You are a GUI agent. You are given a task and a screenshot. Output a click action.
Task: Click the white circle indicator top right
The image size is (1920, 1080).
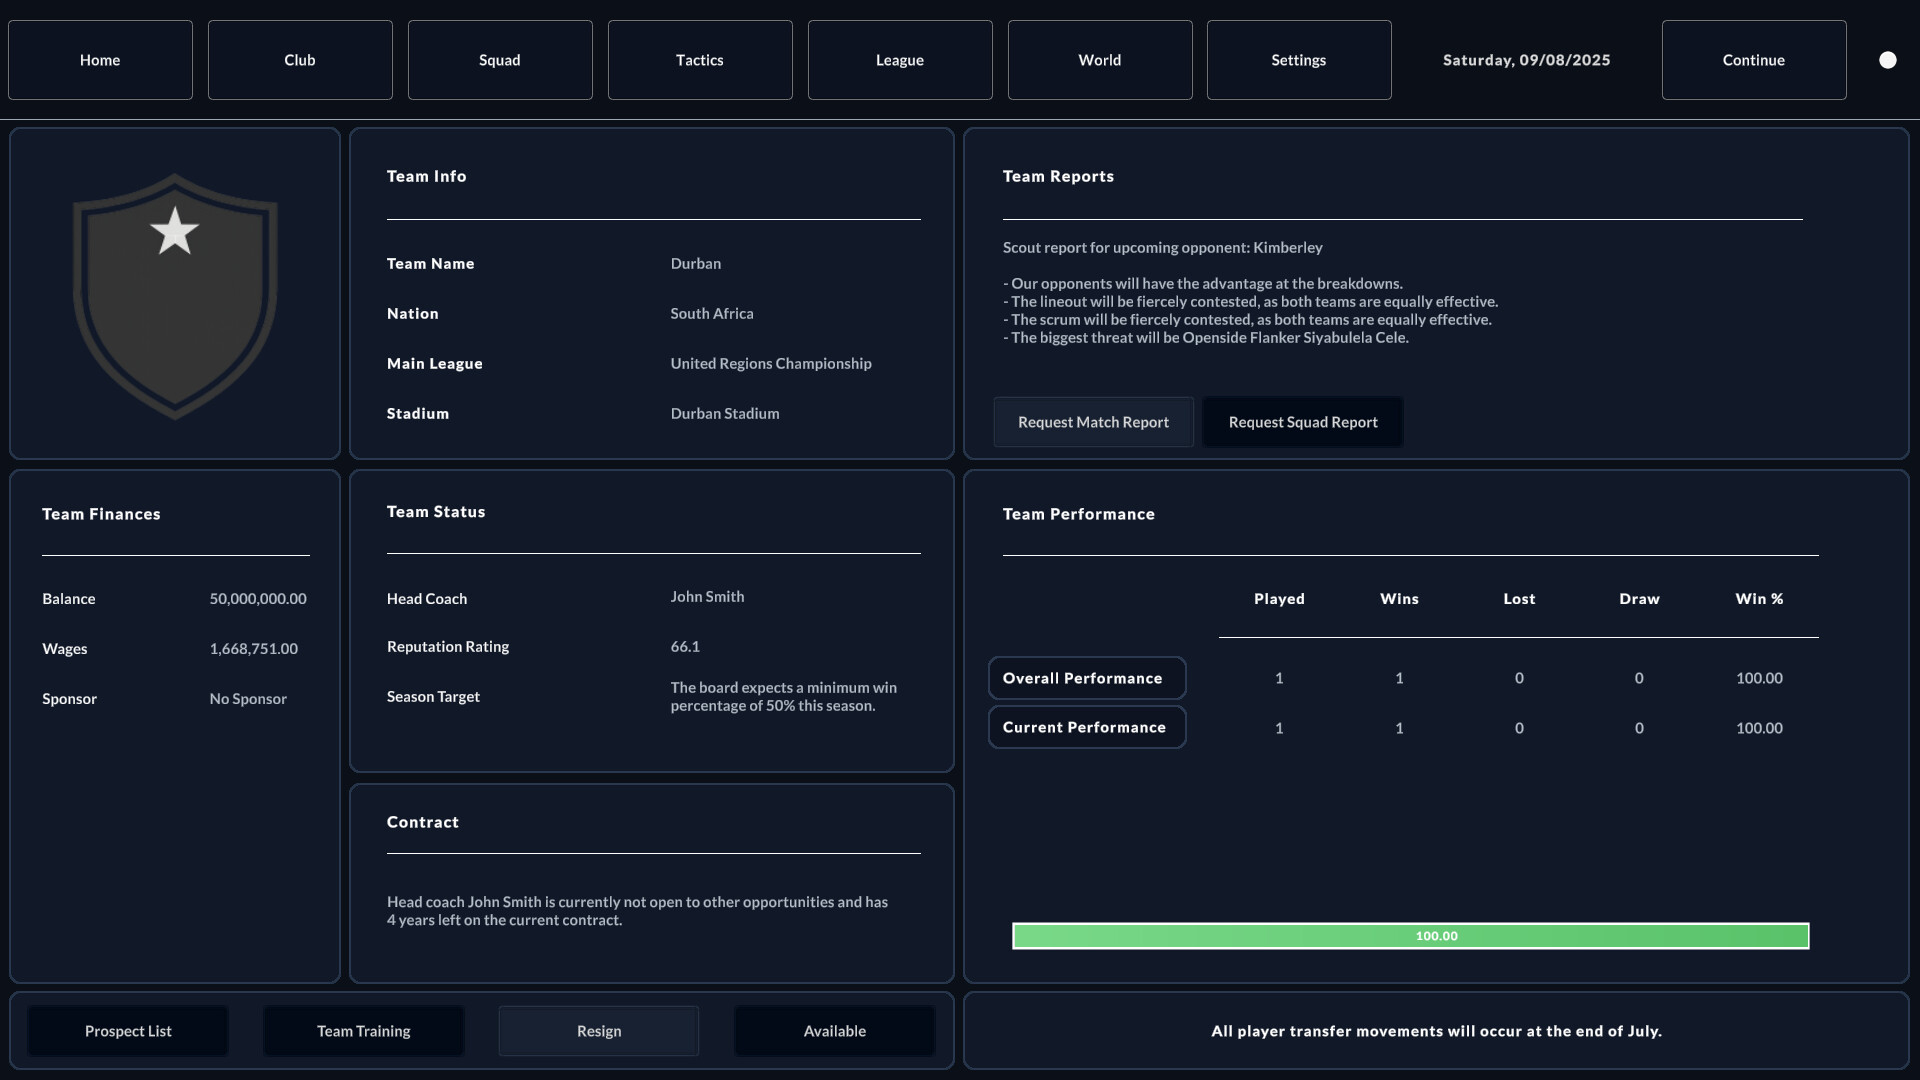click(1887, 60)
